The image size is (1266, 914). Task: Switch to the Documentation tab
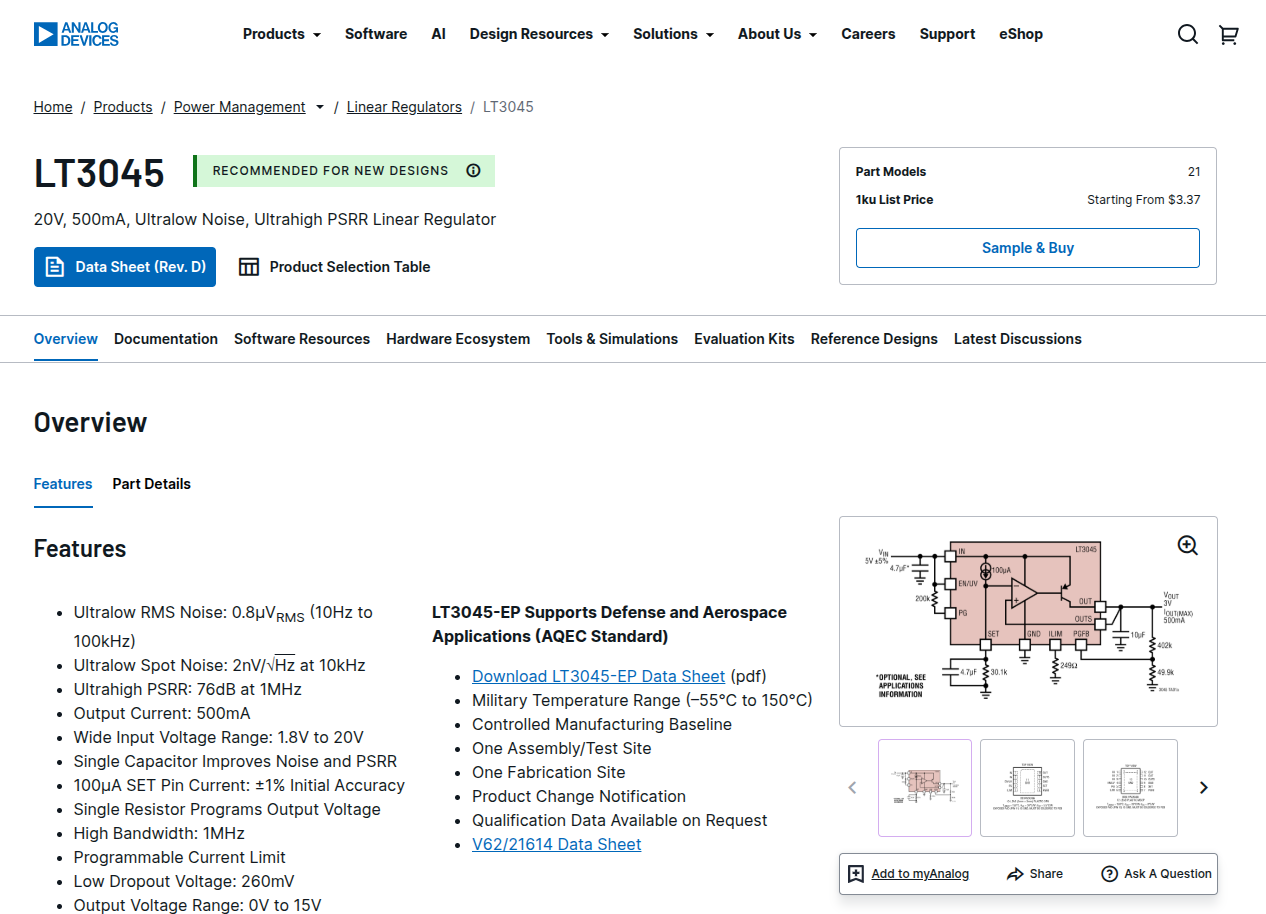[x=166, y=339]
